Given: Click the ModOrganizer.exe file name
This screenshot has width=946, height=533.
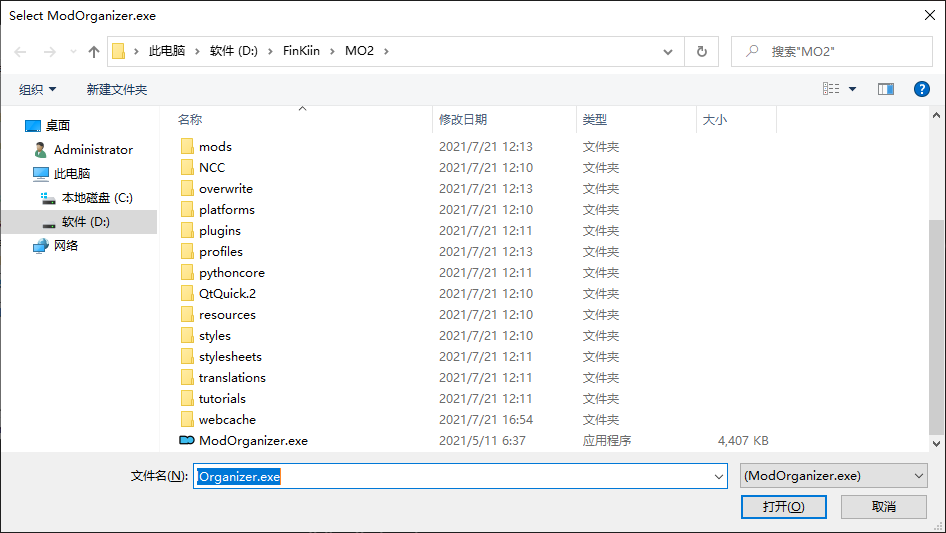Looking at the screenshot, I should (x=253, y=441).
